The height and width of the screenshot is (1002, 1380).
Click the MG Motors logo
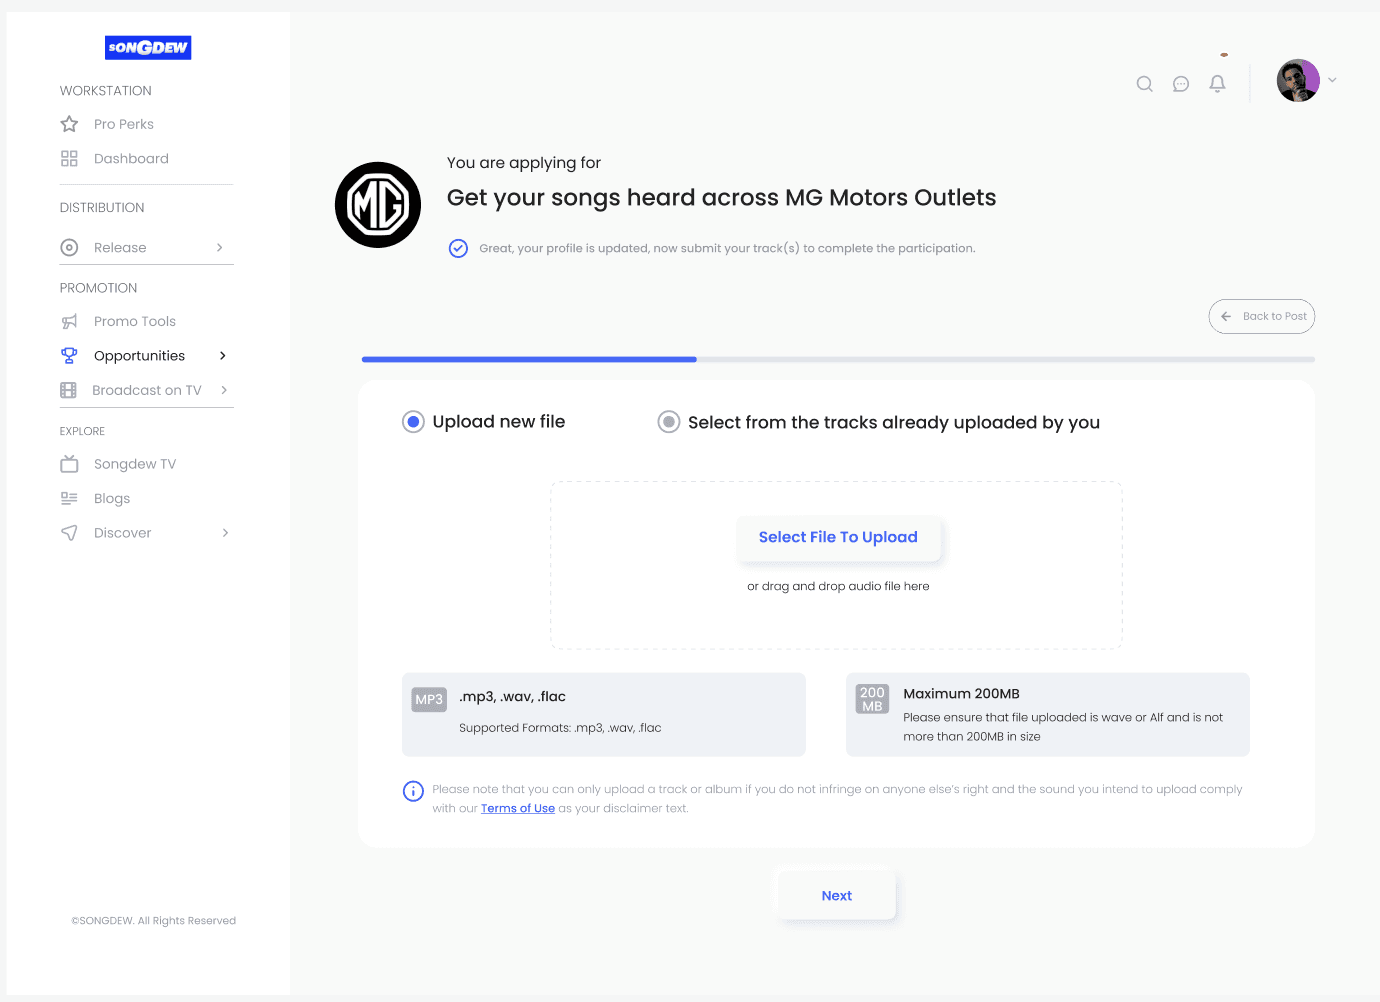click(x=378, y=205)
